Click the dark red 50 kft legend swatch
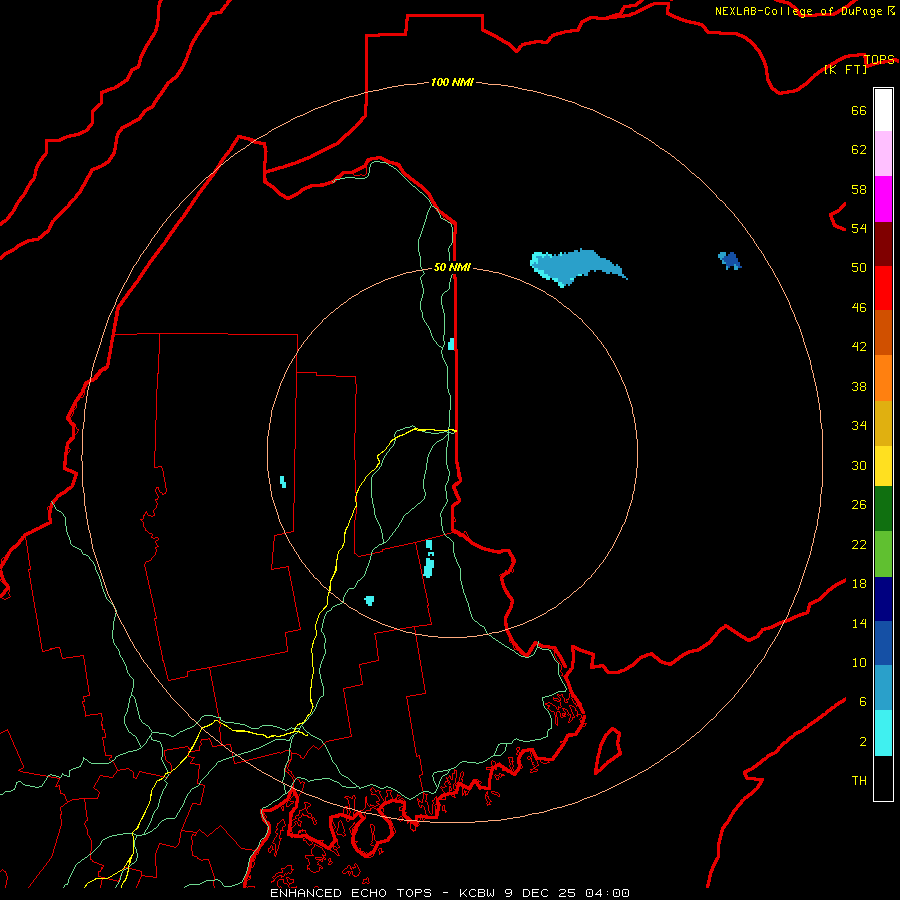Viewport: 900px width, 900px height. click(x=883, y=244)
